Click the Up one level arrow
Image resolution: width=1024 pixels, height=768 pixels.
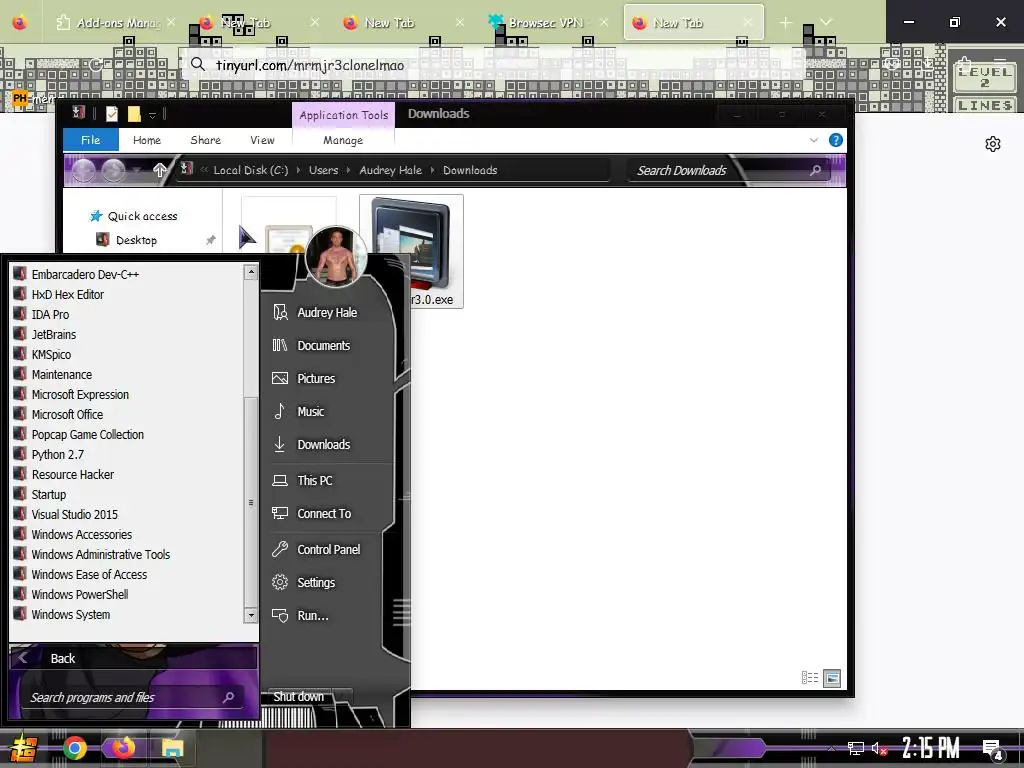coord(159,170)
